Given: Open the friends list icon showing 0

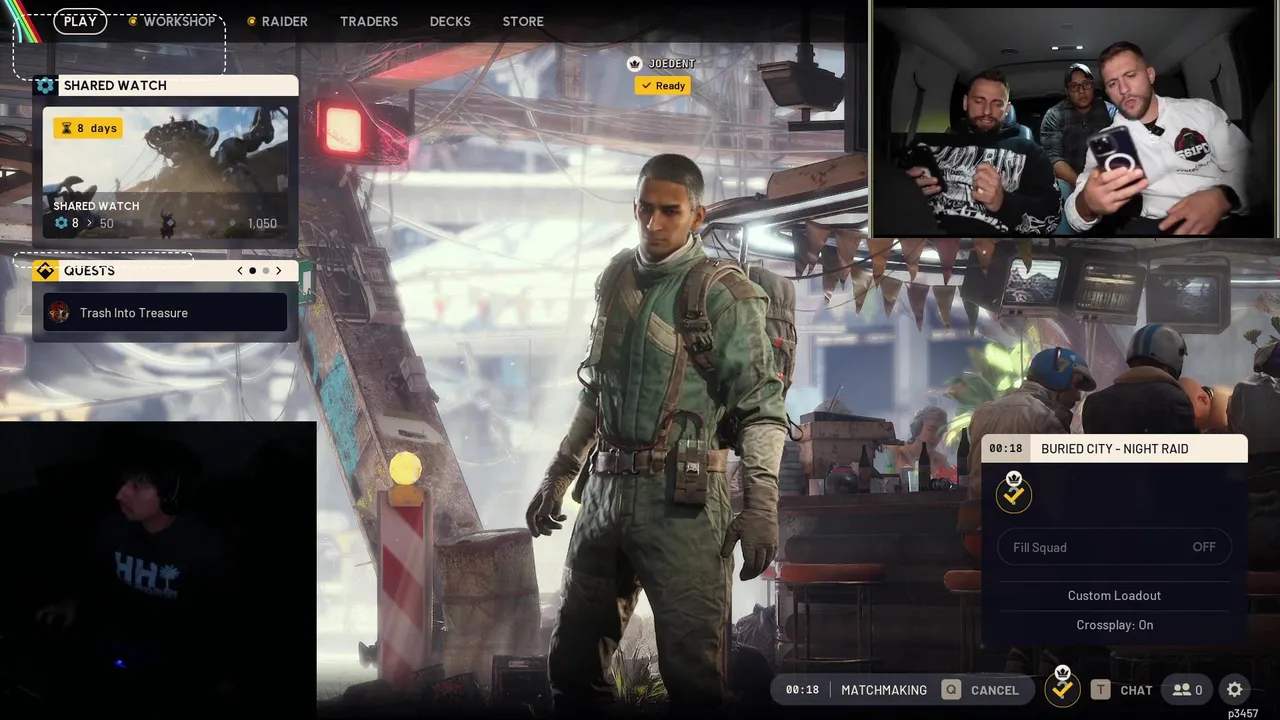Looking at the screenshot, I should (1188, 690).
